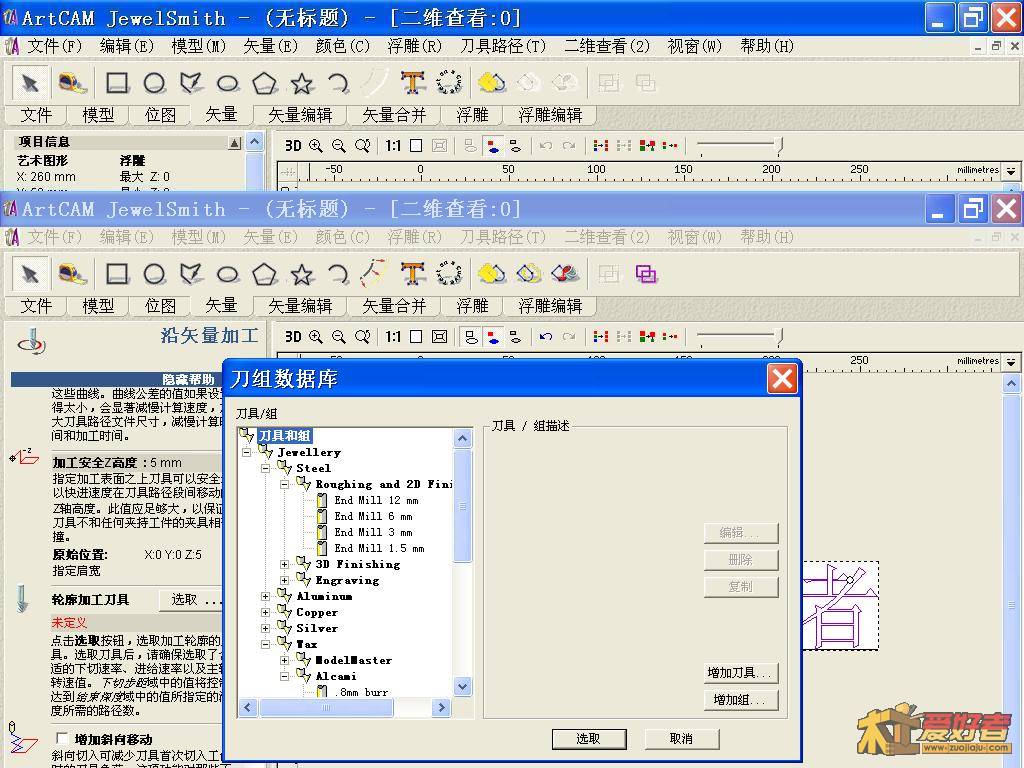Collapse 项目信息 panel in background window
The height and width of the screenshot is (768, 1024).
234,142
